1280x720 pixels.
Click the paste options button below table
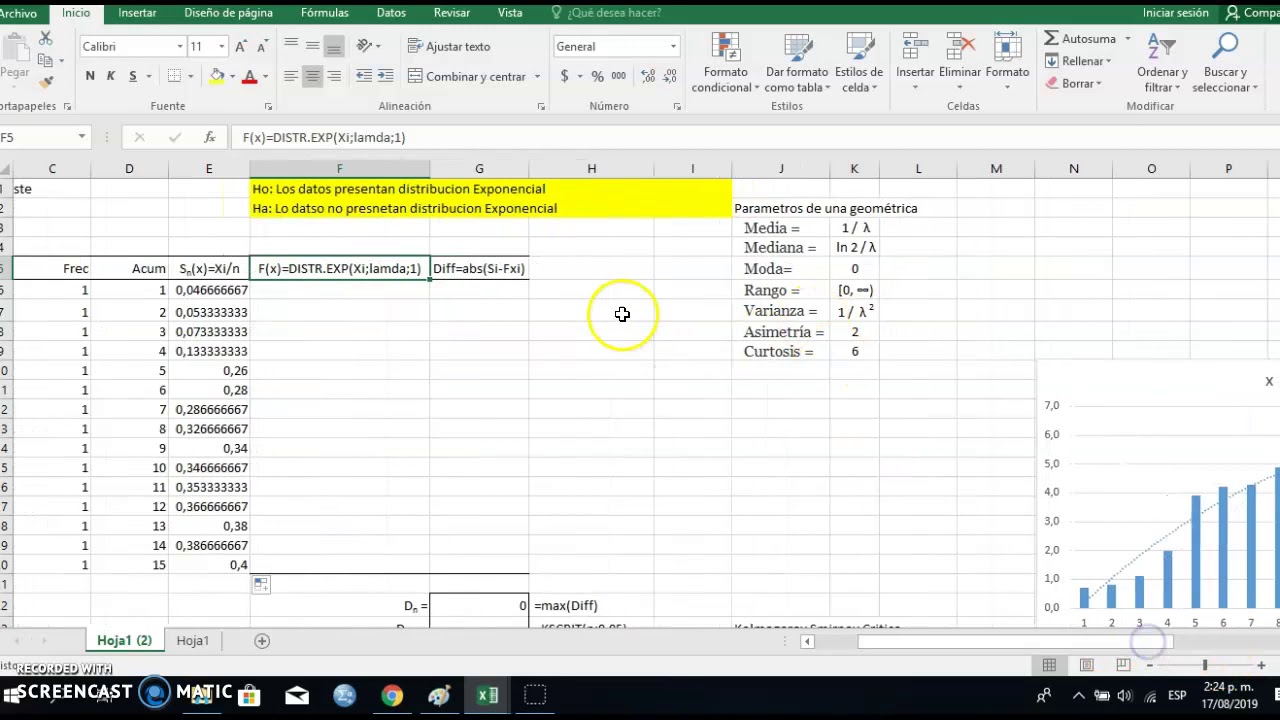click(261, 584)
